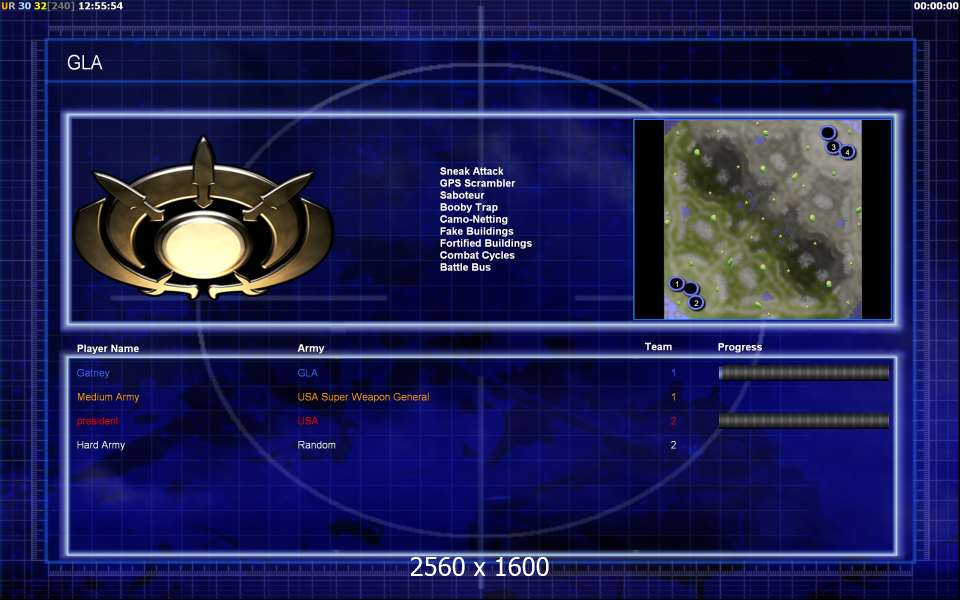
Task: Click the 12:55:54 clock readout
Action: coord(100,6)
